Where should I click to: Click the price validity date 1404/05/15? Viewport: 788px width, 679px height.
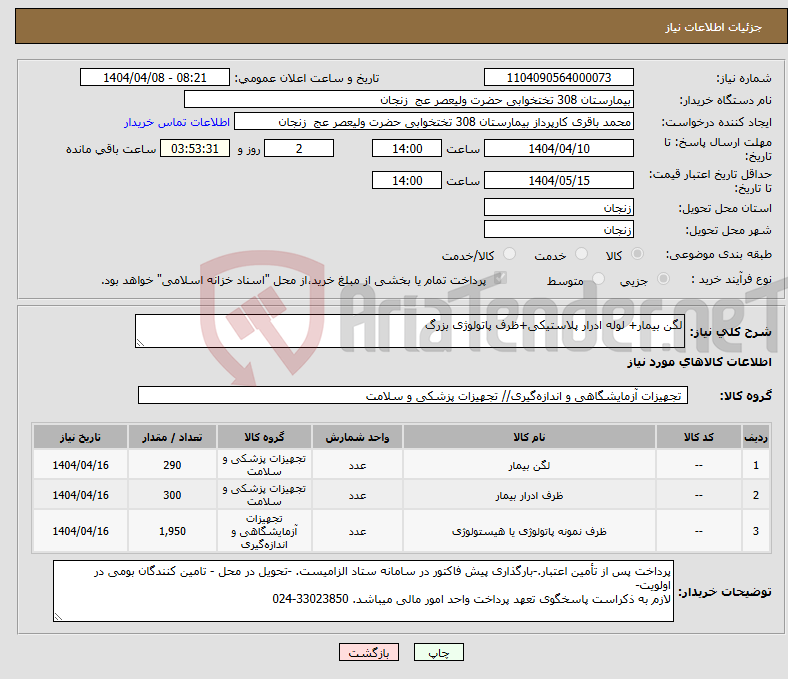(558, 180)
